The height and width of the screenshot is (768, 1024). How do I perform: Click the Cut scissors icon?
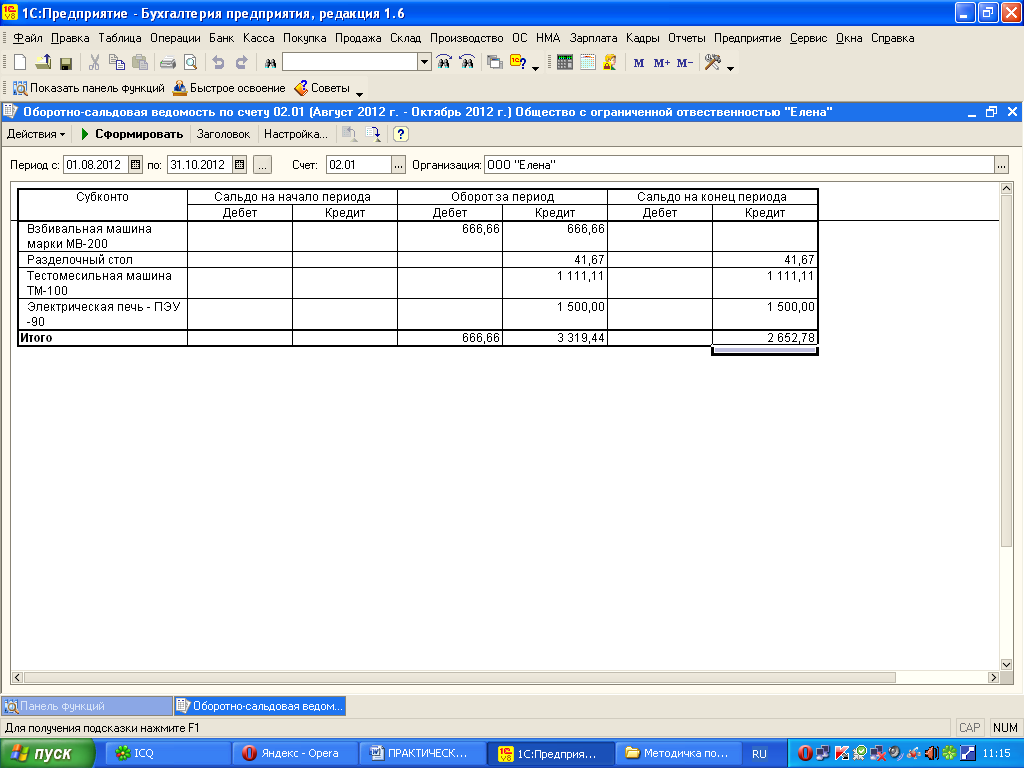click(94, 63)
